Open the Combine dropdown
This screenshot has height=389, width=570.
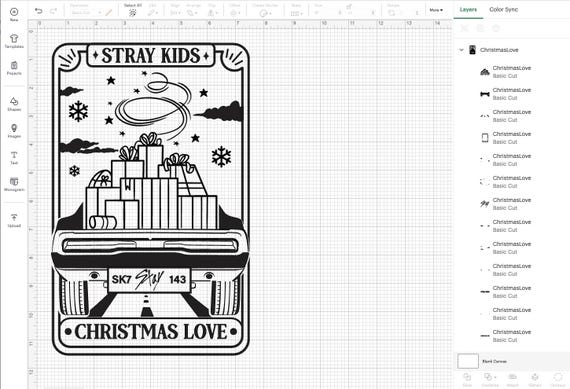pos(490,380)
